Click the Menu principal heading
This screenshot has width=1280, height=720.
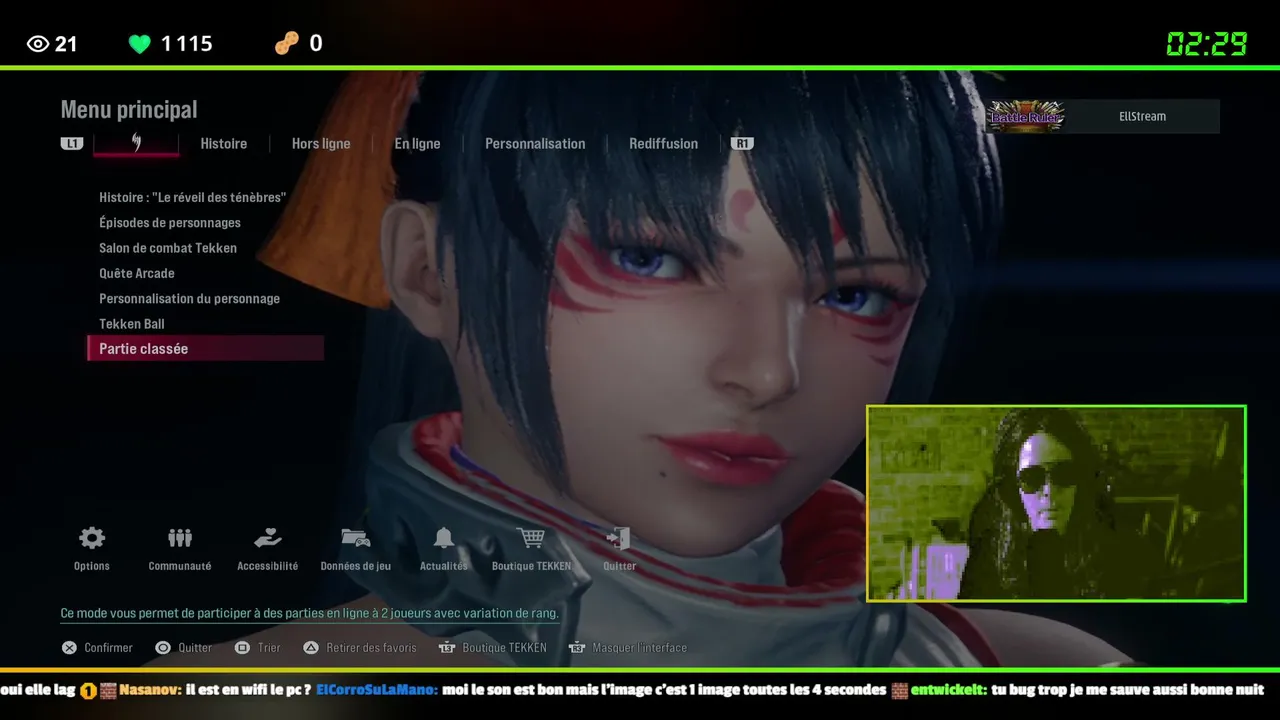coord(129,109)
